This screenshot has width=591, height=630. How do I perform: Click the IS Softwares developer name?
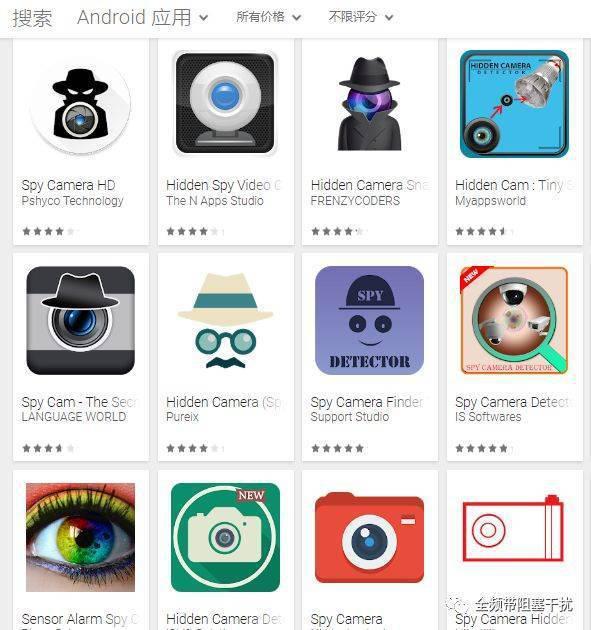click(x=488, y=417)
